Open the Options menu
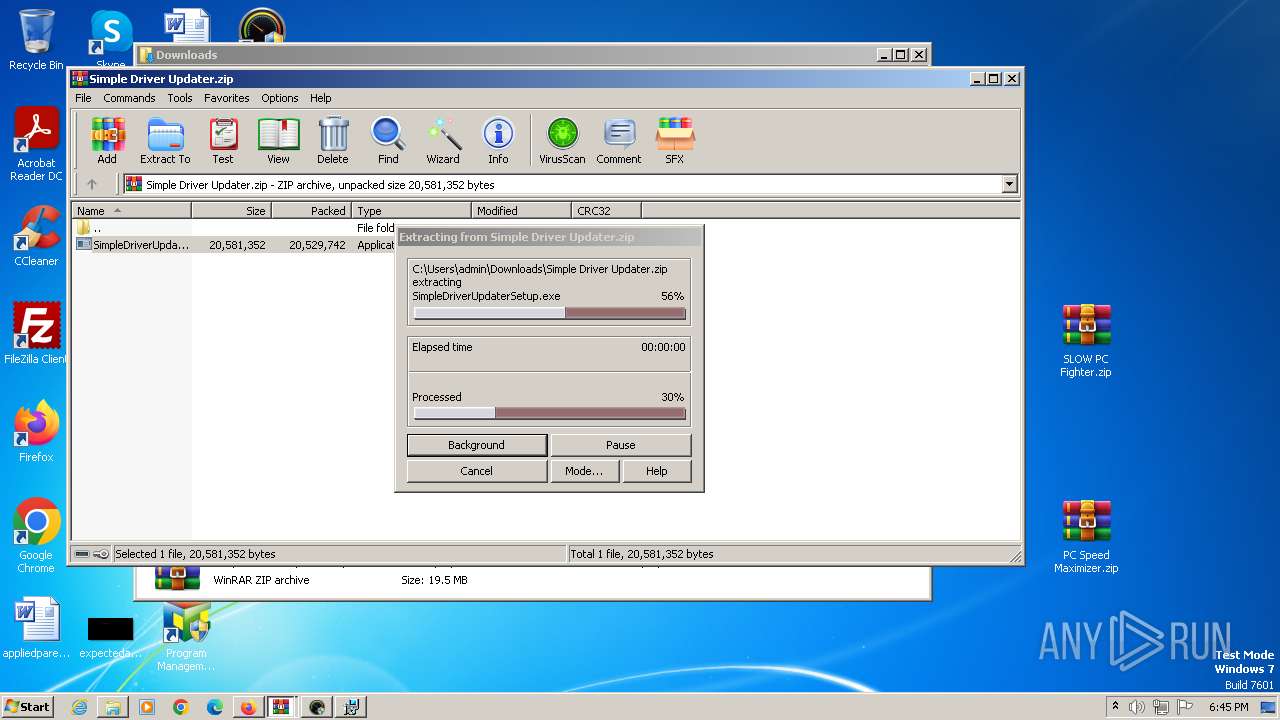This screenshot has width=1280, height=720. (x=280, y=98)
